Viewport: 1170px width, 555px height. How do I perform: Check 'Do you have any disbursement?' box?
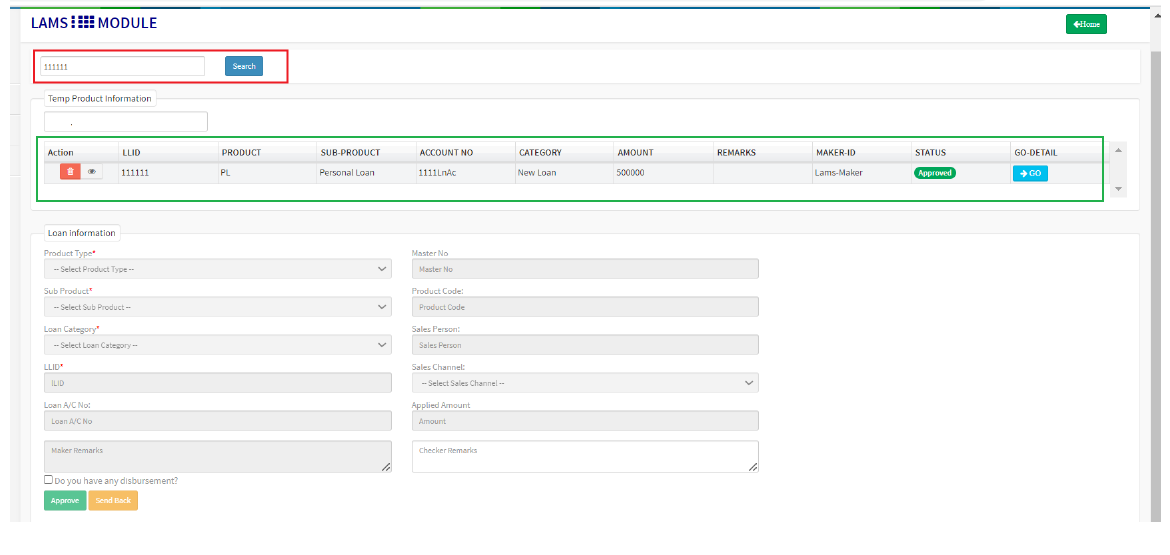[49, 480]
